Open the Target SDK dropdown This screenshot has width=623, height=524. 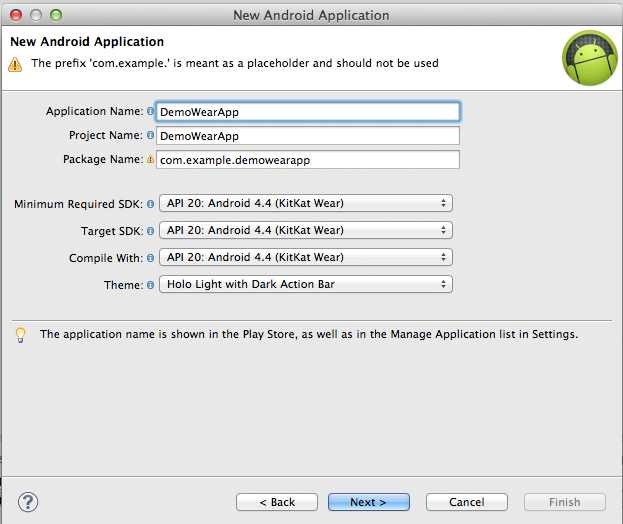coord(305,231)
